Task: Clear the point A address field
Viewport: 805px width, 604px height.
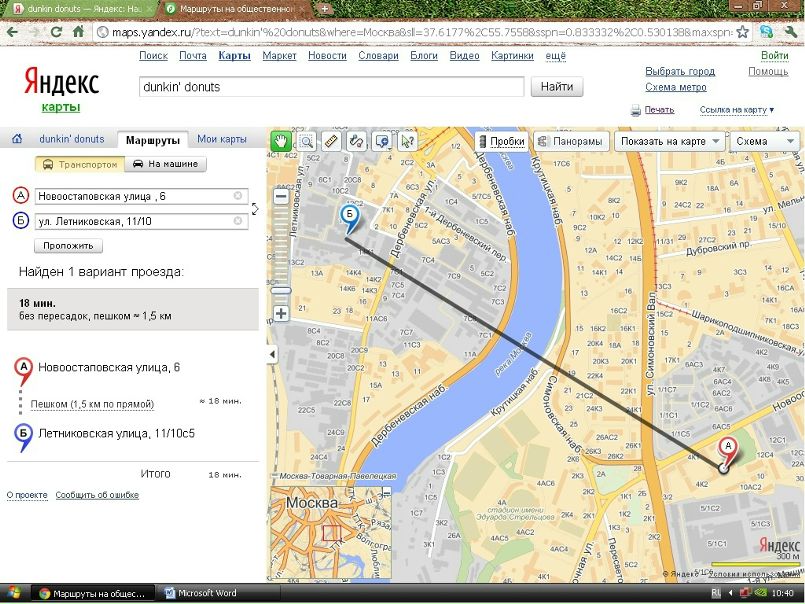Action: point(238,196)
